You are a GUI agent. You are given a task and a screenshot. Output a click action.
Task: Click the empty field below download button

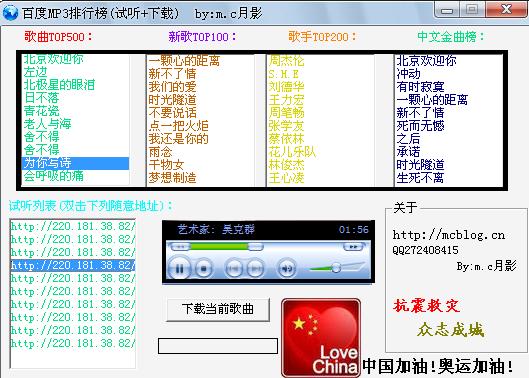click(218, 346)
